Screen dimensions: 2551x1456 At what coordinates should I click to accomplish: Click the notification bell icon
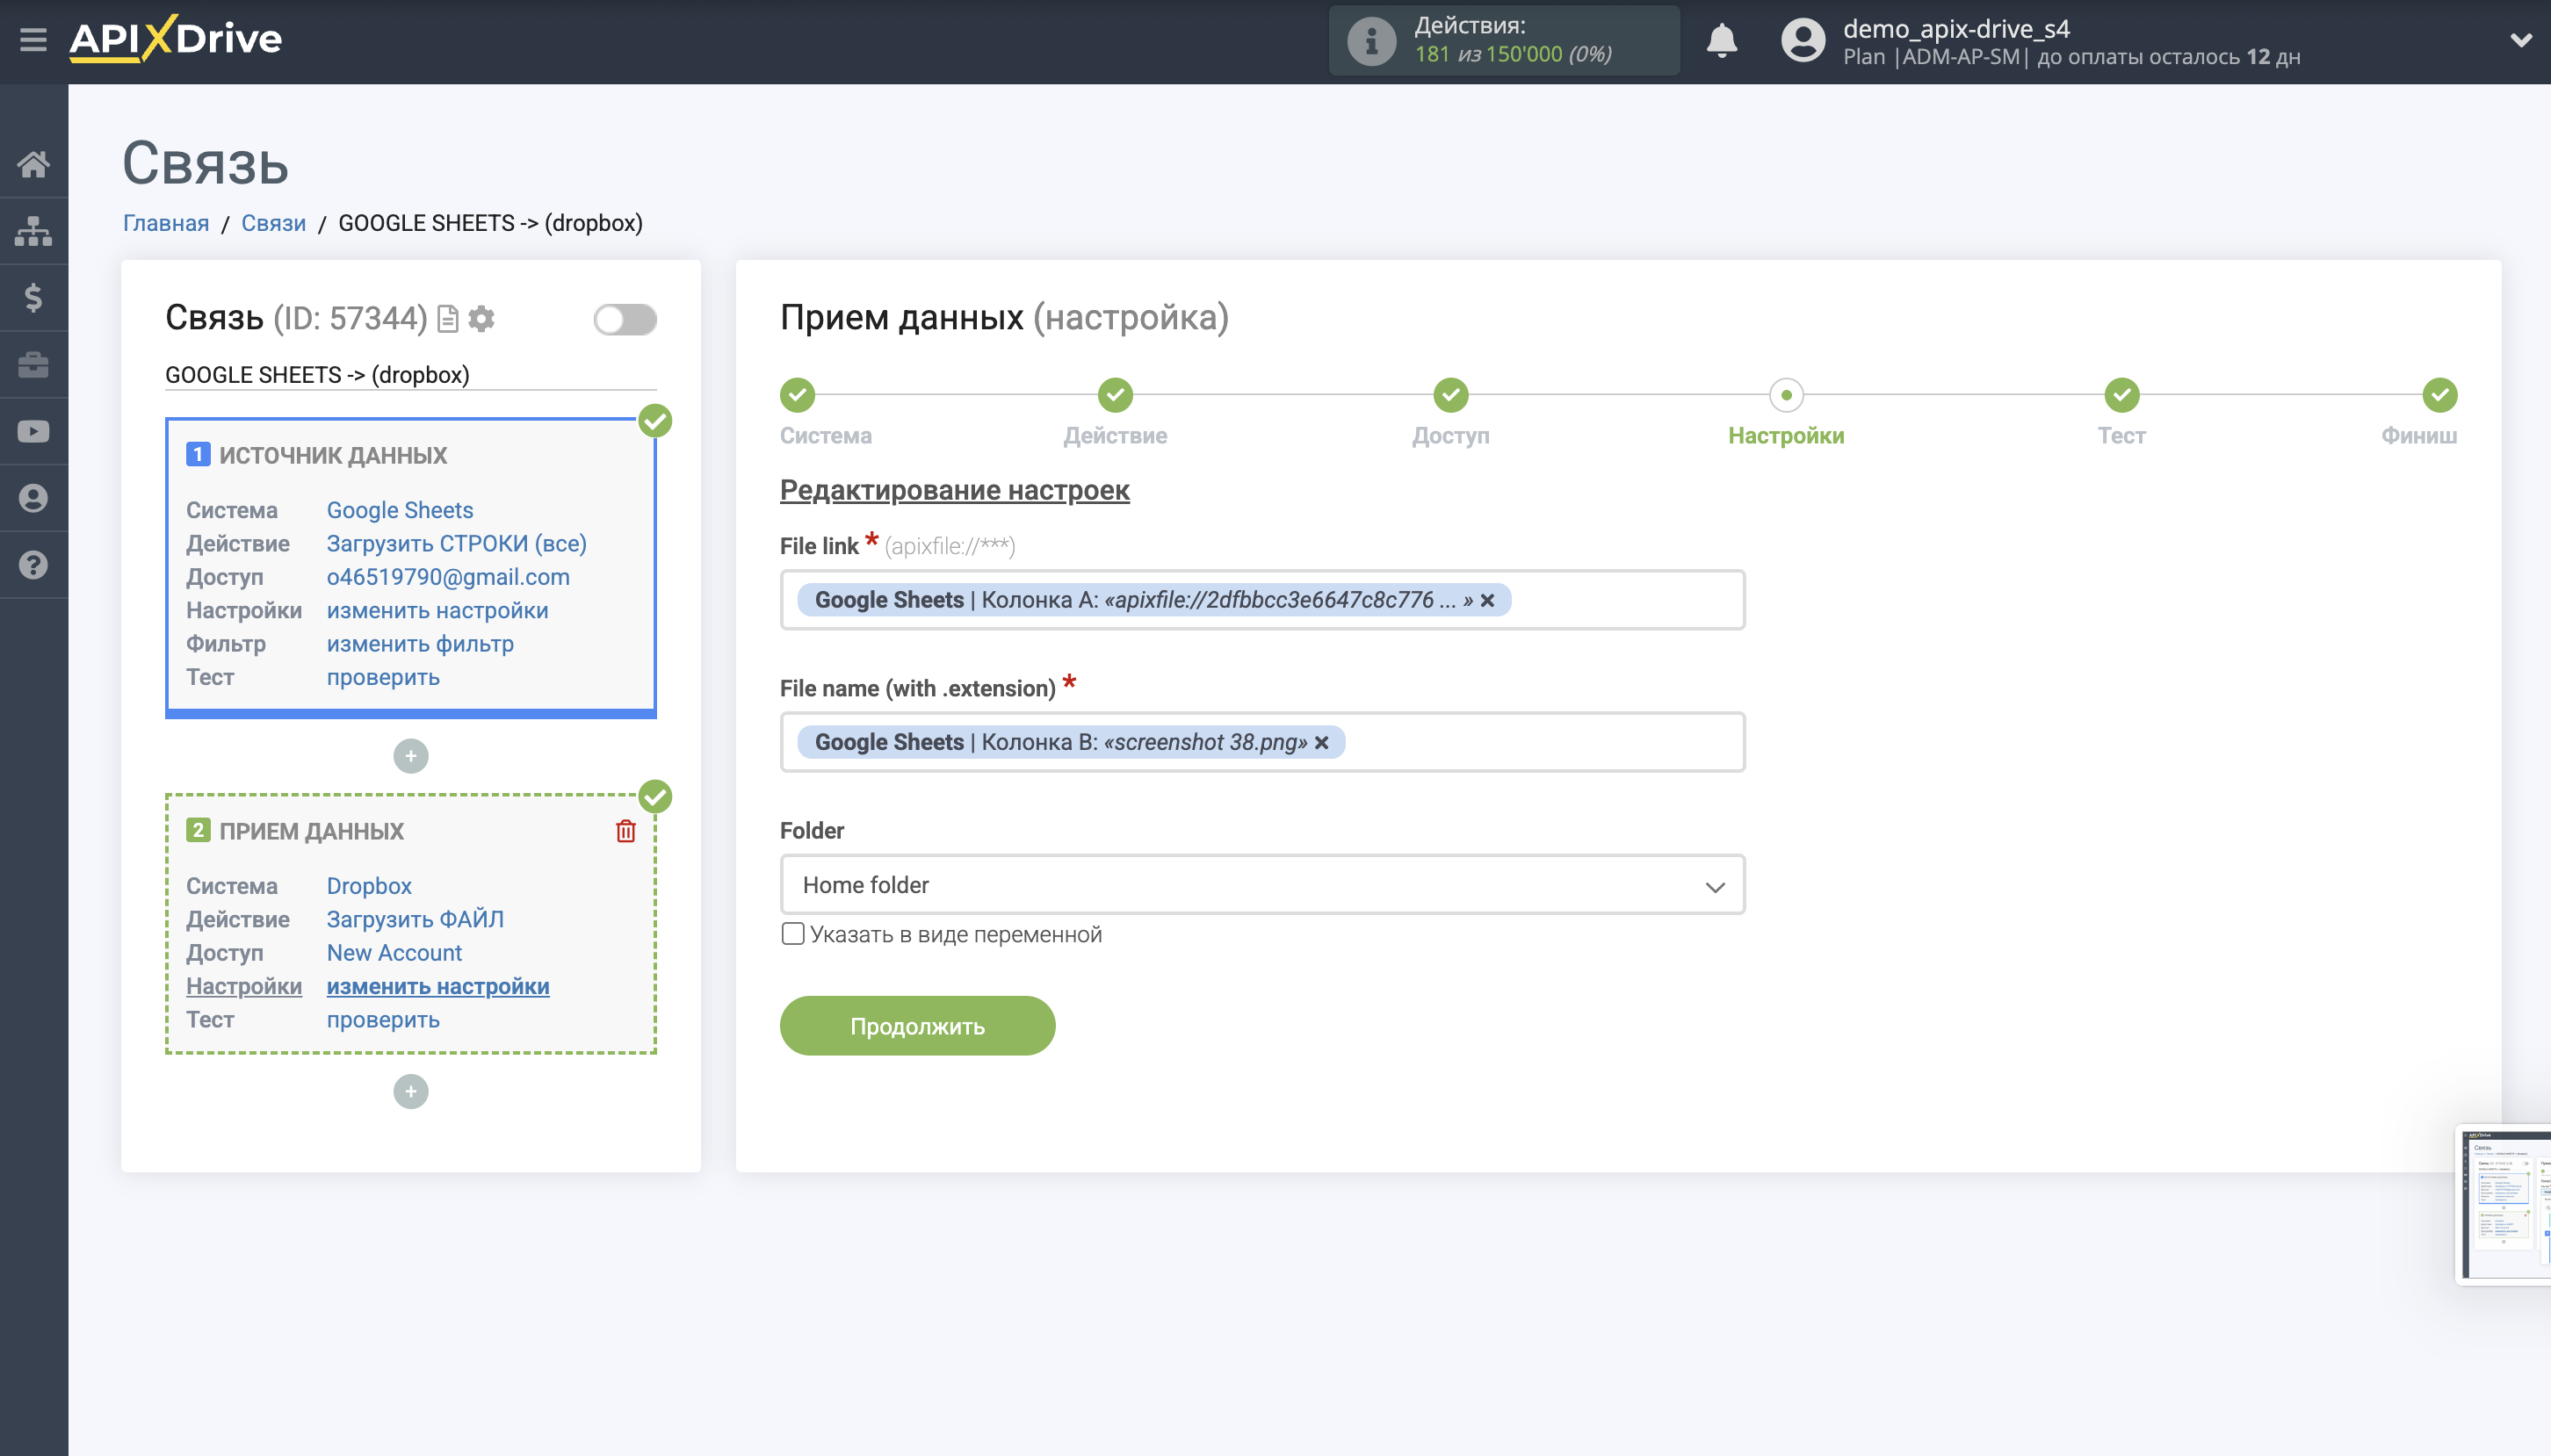(x=1722, y=40)
